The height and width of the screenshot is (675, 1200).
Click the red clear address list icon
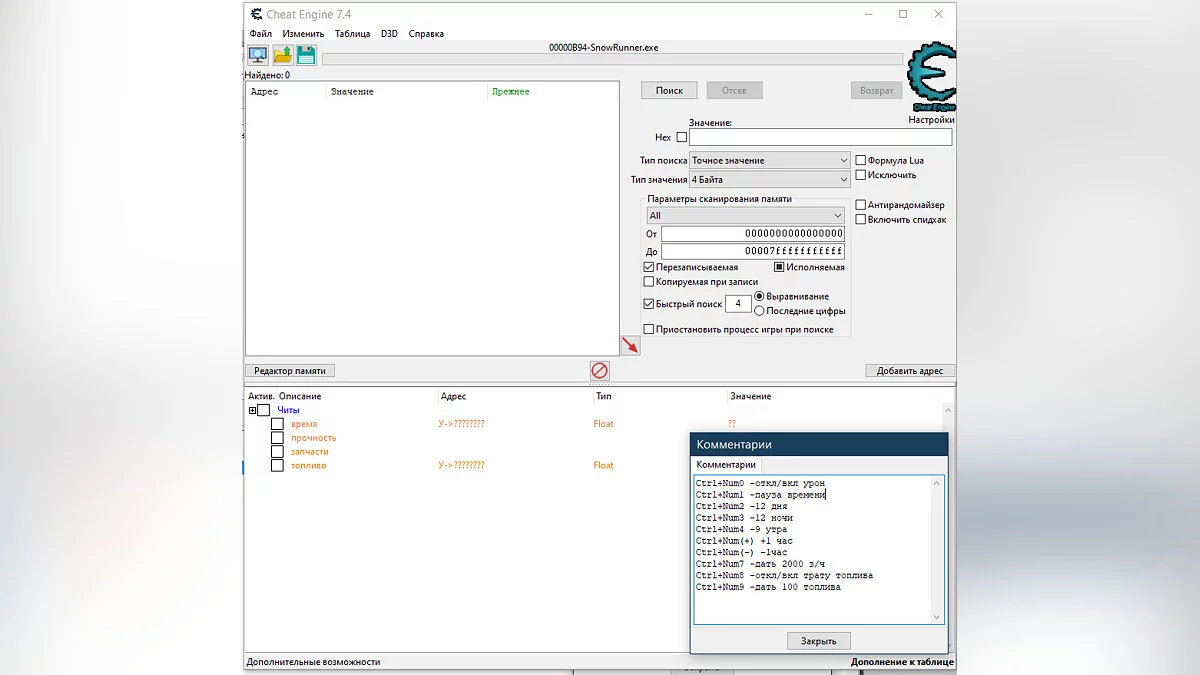(599, 371)
